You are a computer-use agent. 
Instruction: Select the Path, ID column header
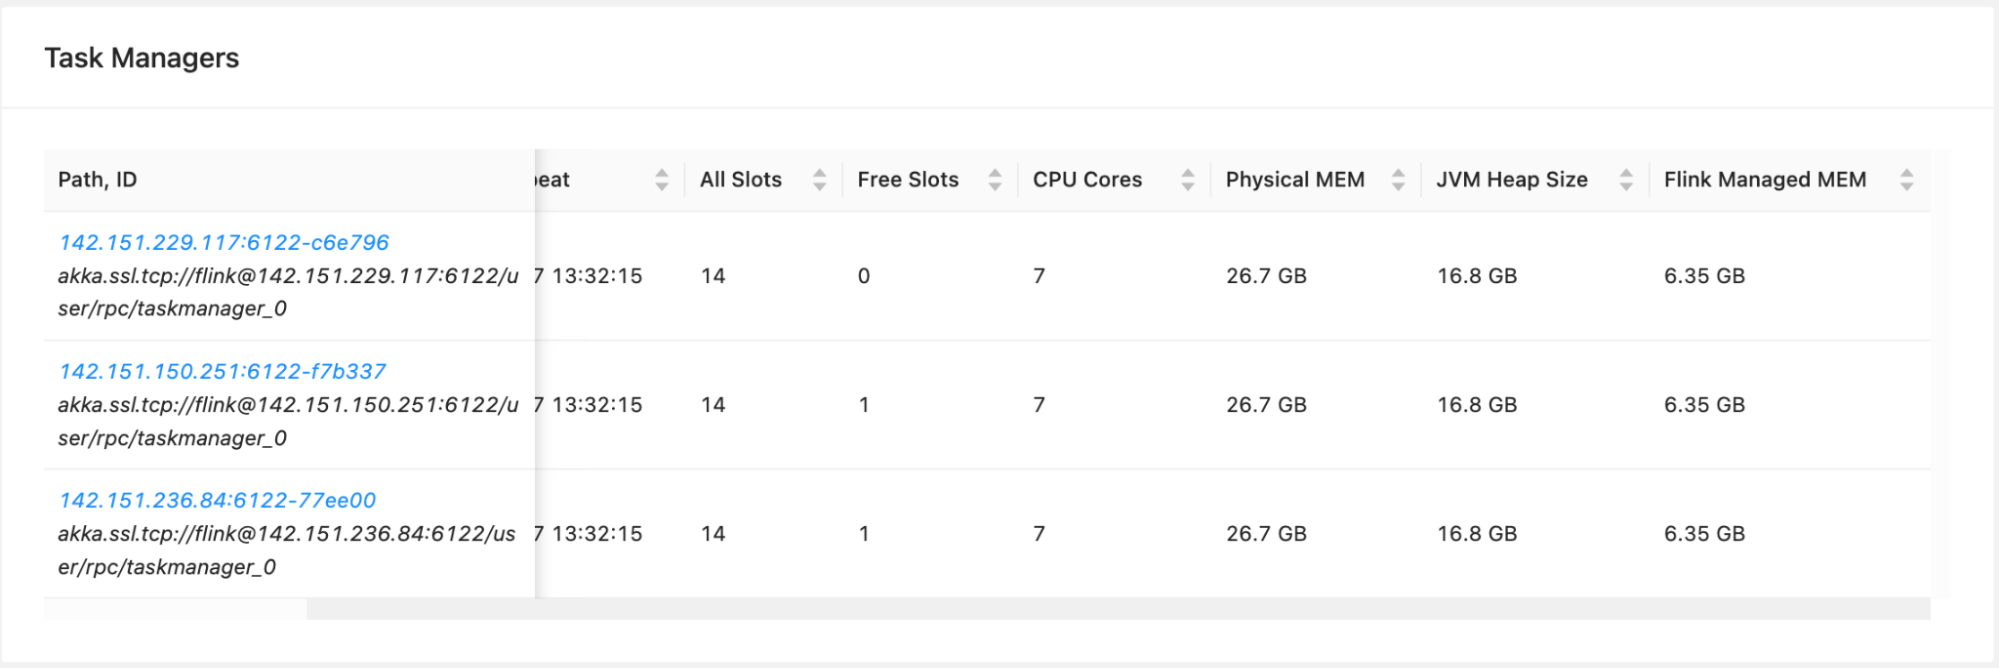(97, 180)
